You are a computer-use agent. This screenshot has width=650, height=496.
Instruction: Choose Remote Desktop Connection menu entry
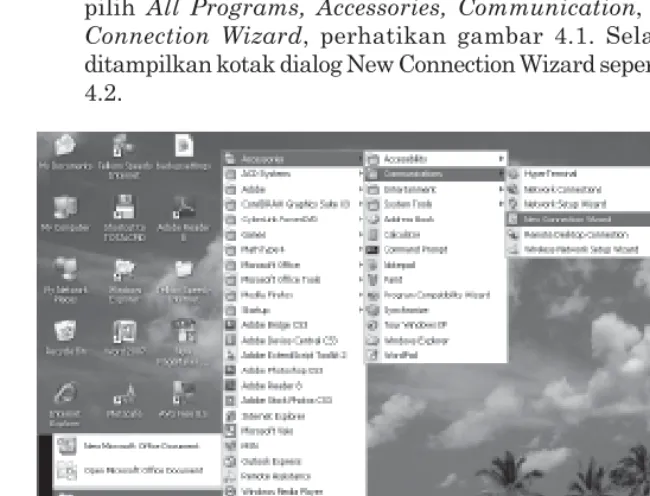(578, 235)
